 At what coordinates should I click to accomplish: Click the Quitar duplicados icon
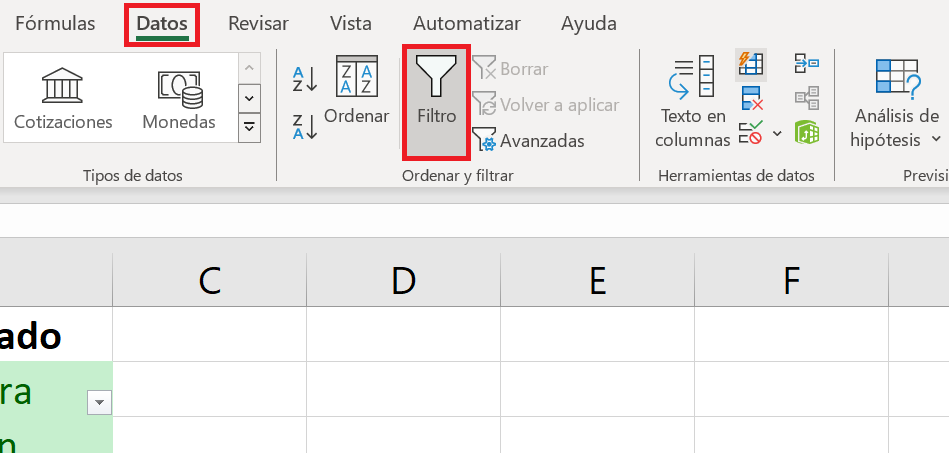(752, 98)
